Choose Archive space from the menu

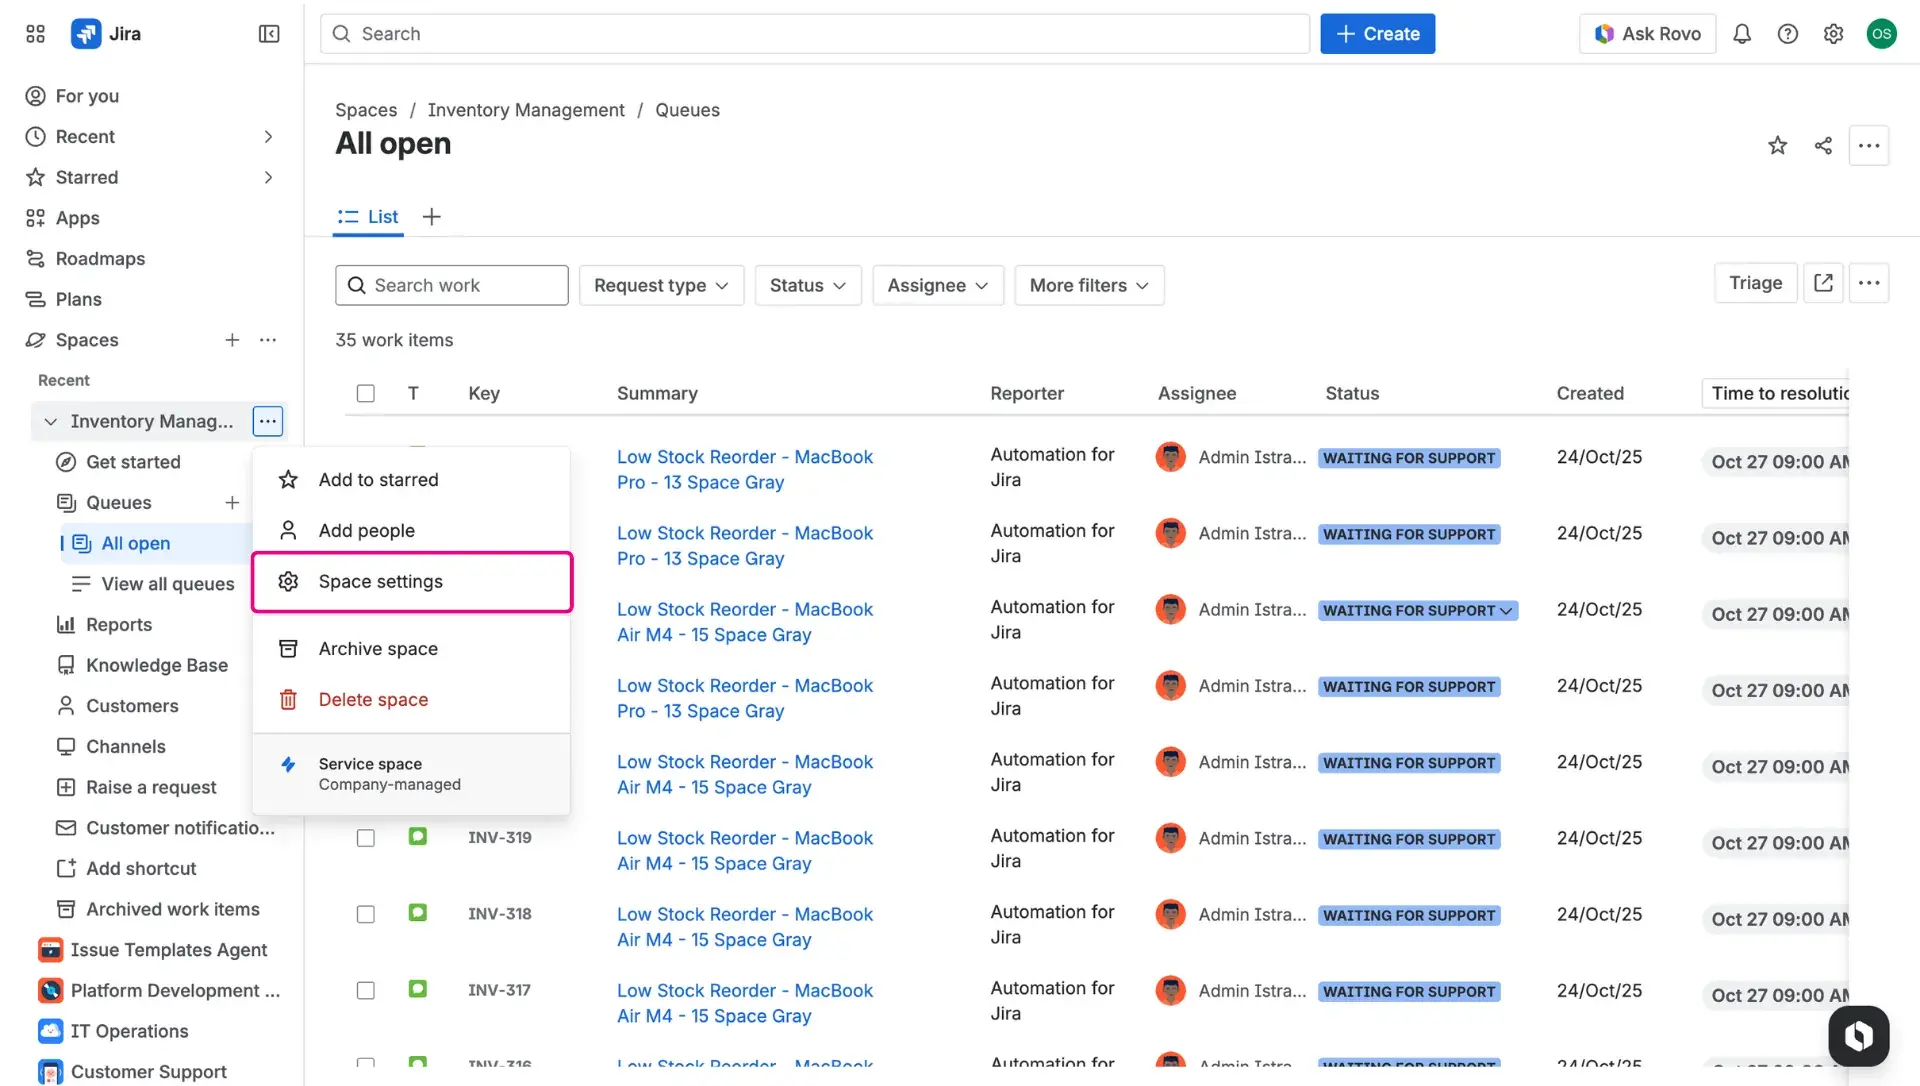377,648
